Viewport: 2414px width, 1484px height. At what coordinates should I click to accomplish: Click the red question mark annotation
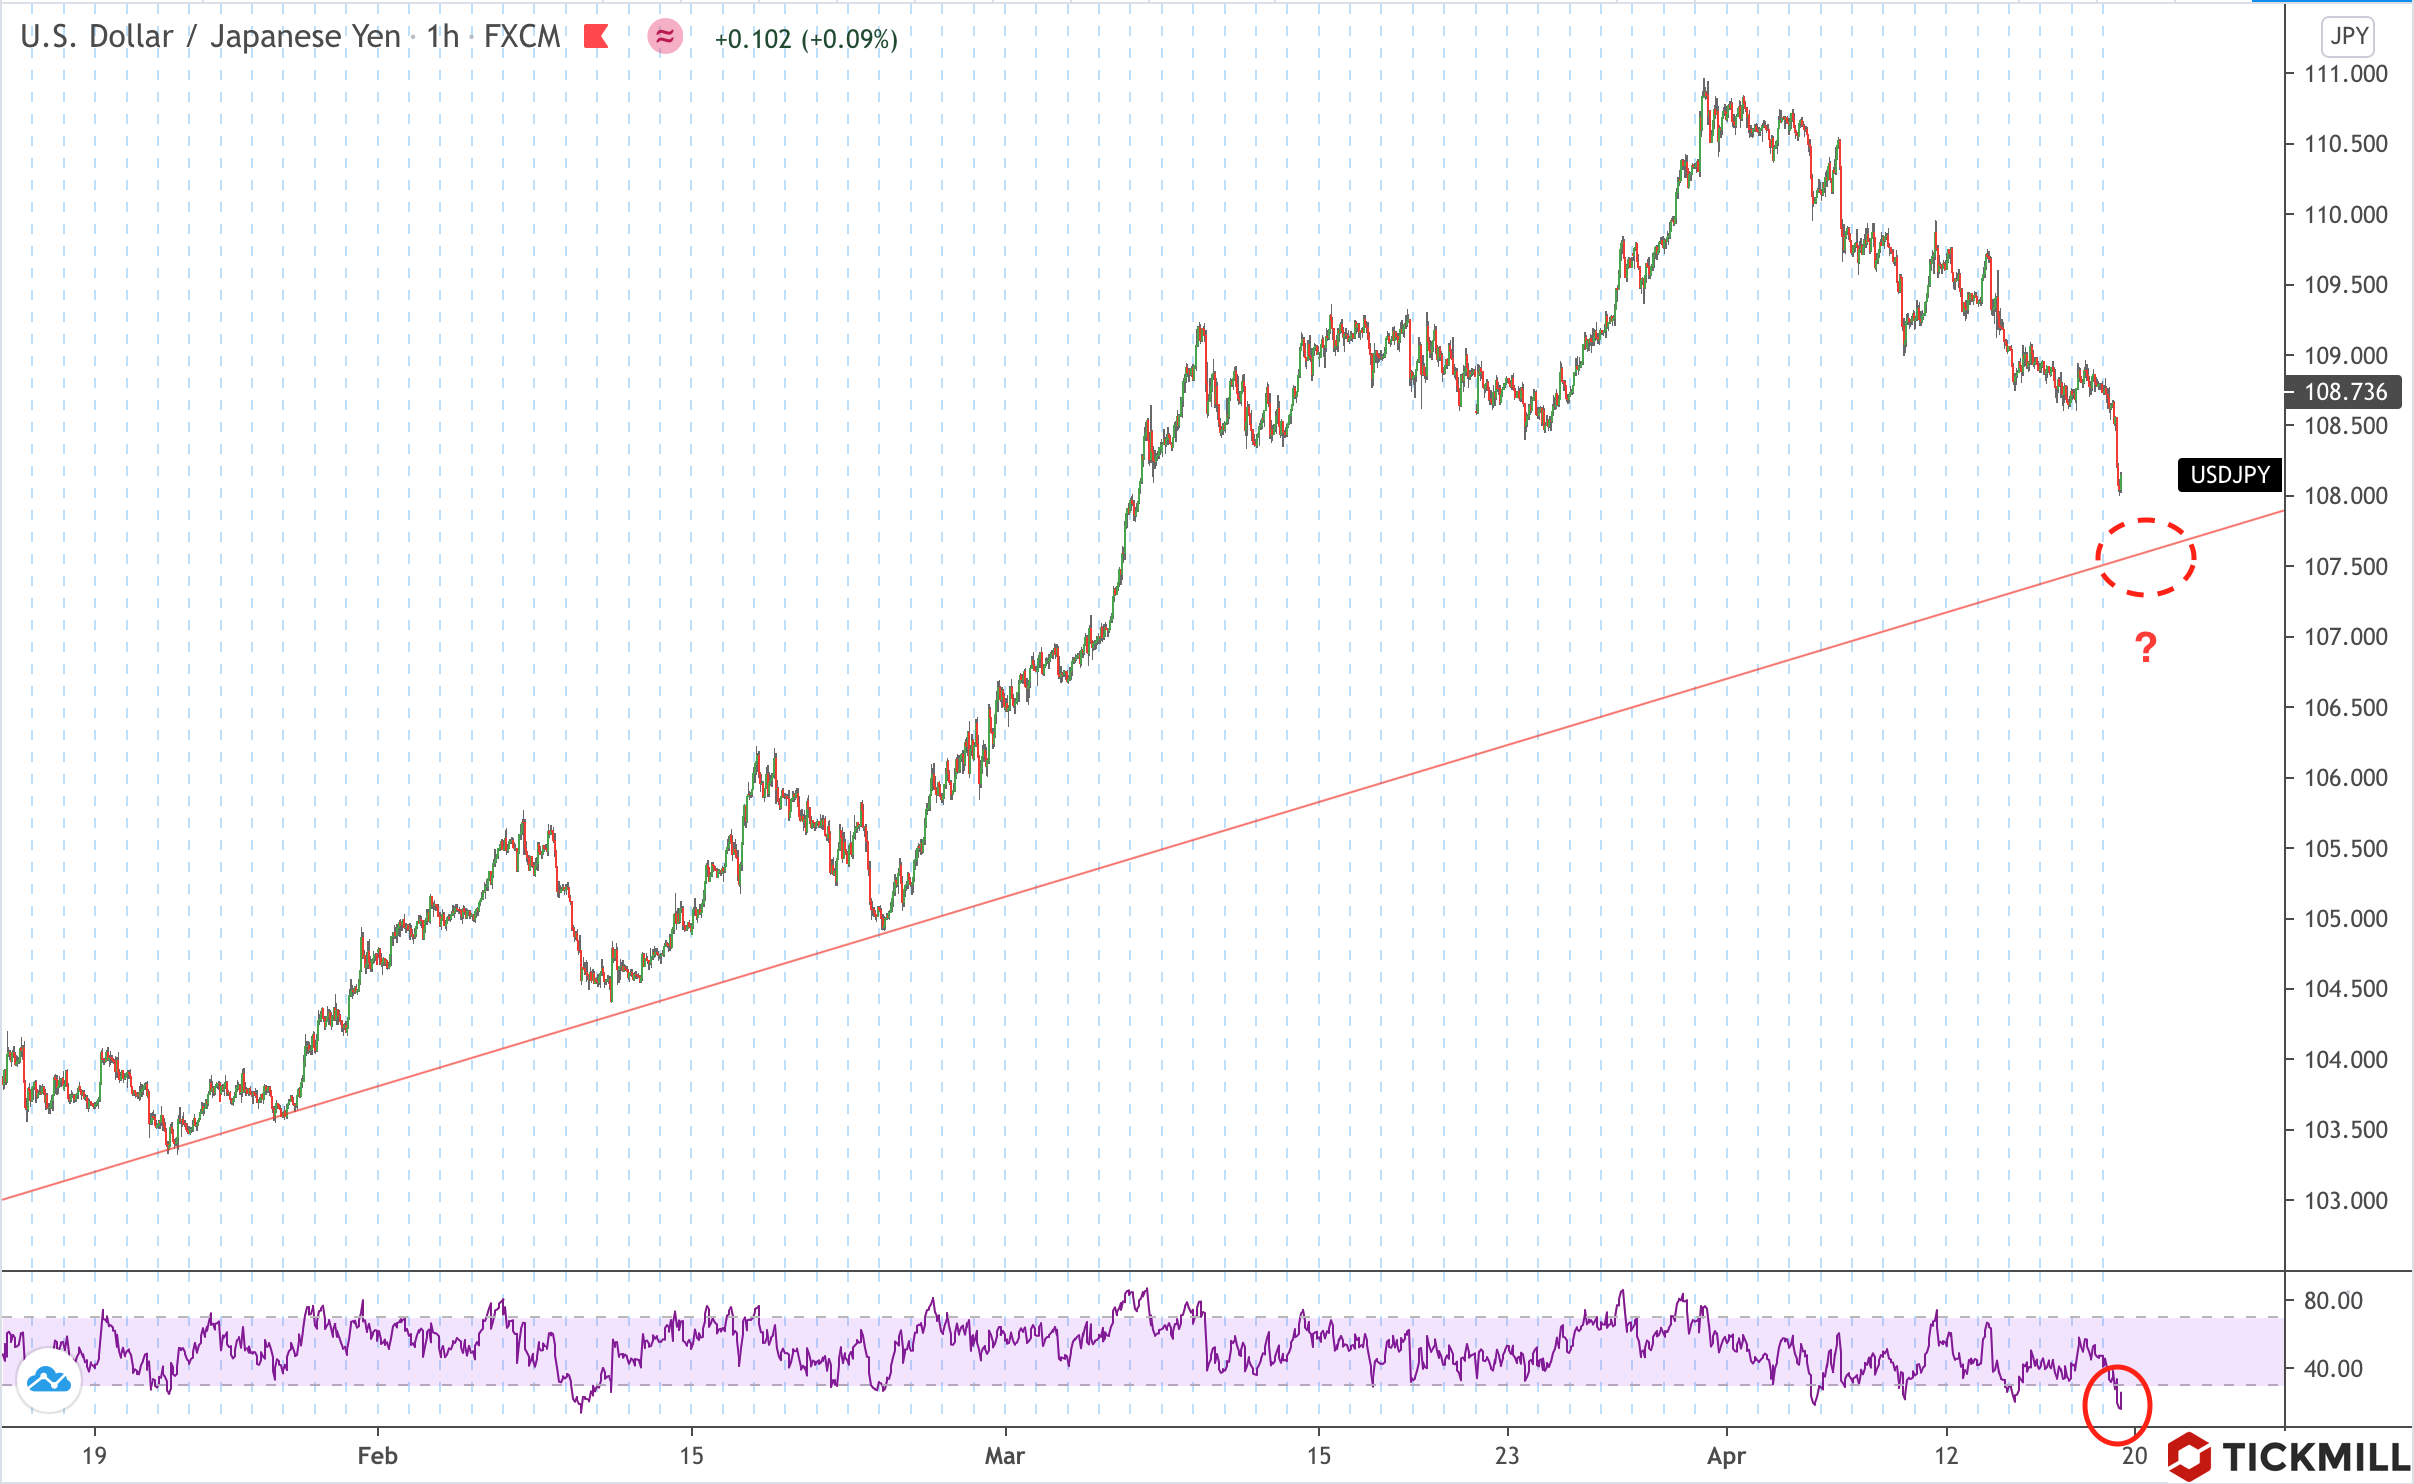[2145, 648]
